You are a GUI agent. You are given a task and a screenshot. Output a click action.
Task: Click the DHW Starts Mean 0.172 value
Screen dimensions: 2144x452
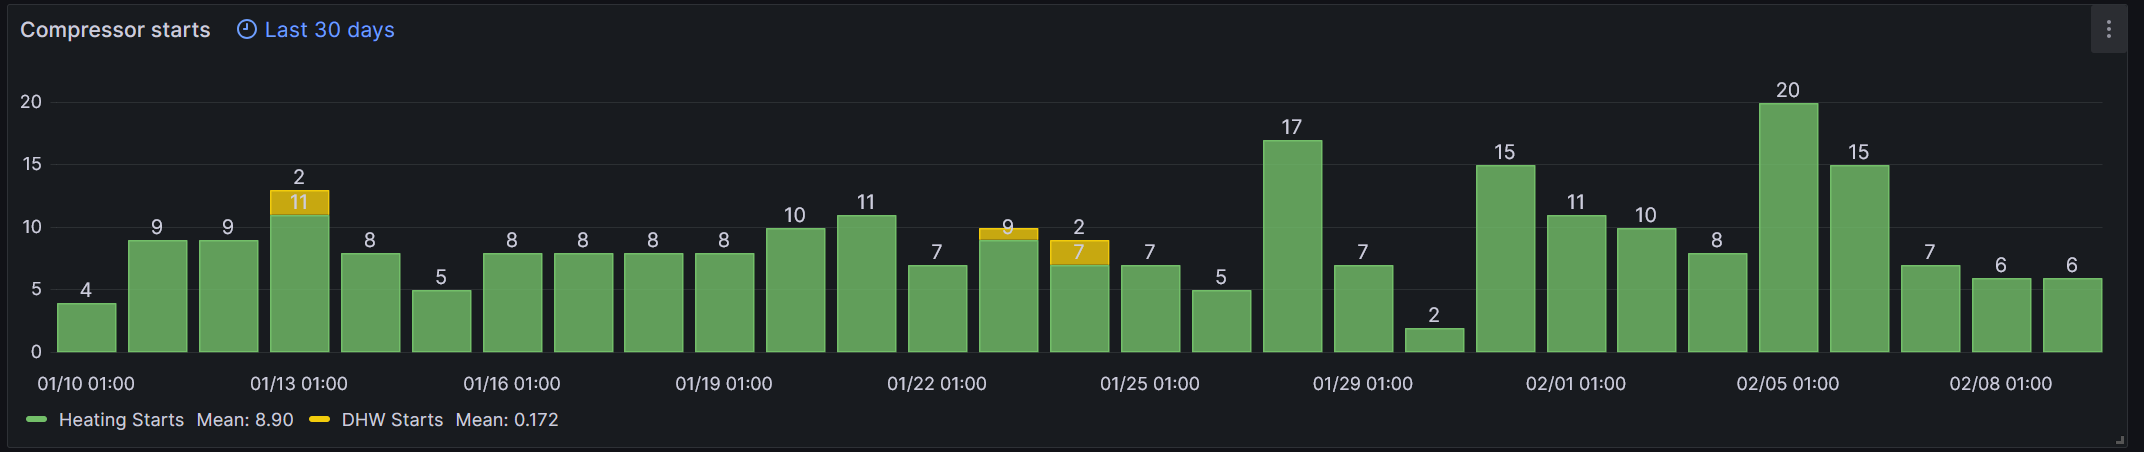(507, 420)
